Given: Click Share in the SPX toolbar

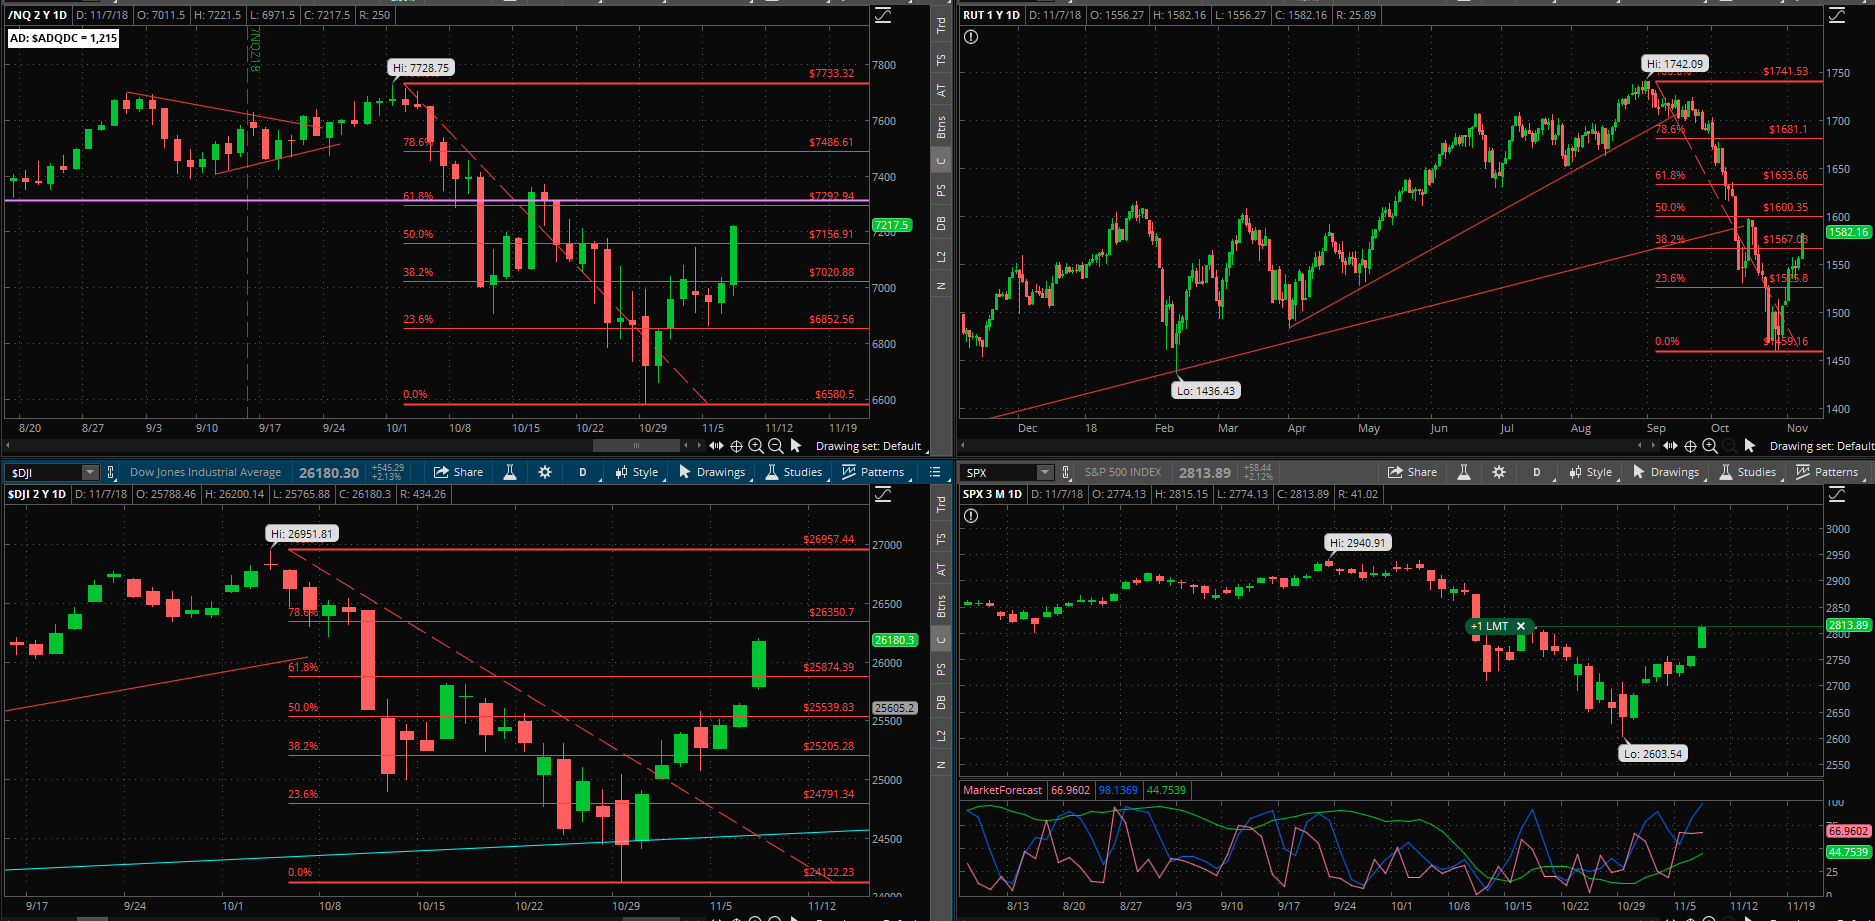Looking at the screenshot, I should (x=1412, y=472).
